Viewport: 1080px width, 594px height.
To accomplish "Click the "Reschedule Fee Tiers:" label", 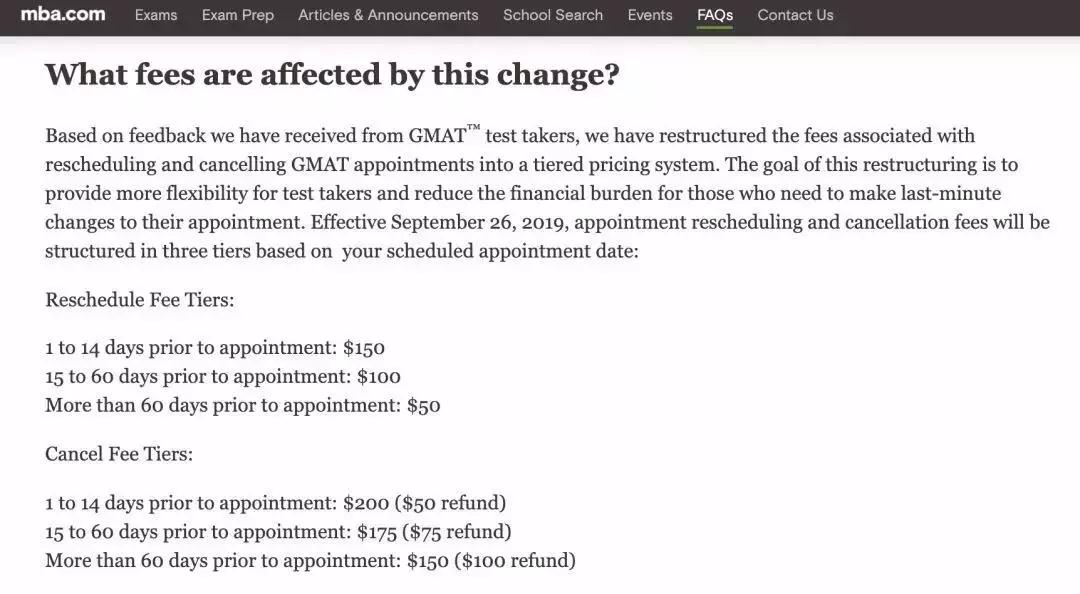I will [x=140, y=299].
